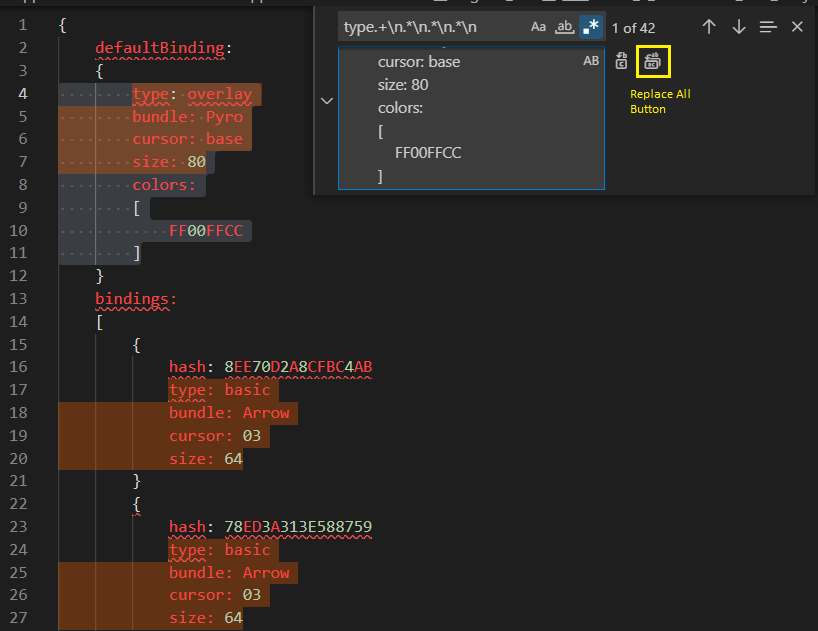This screenshot has width=818, height=631.
Task: Click the defaultBinding key text
Action: point(161,47)
